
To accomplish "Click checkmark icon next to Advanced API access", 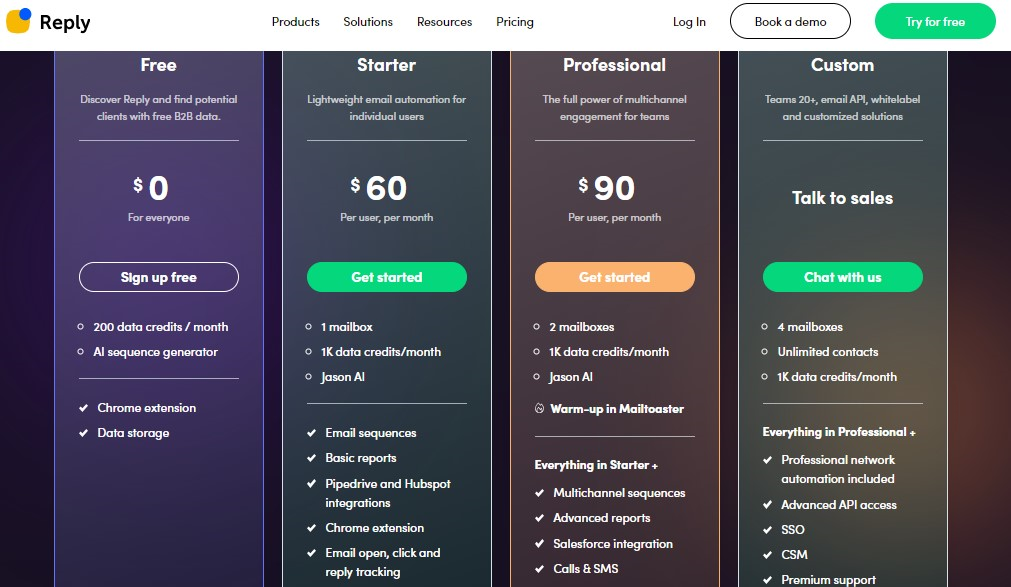I will 767,505.
